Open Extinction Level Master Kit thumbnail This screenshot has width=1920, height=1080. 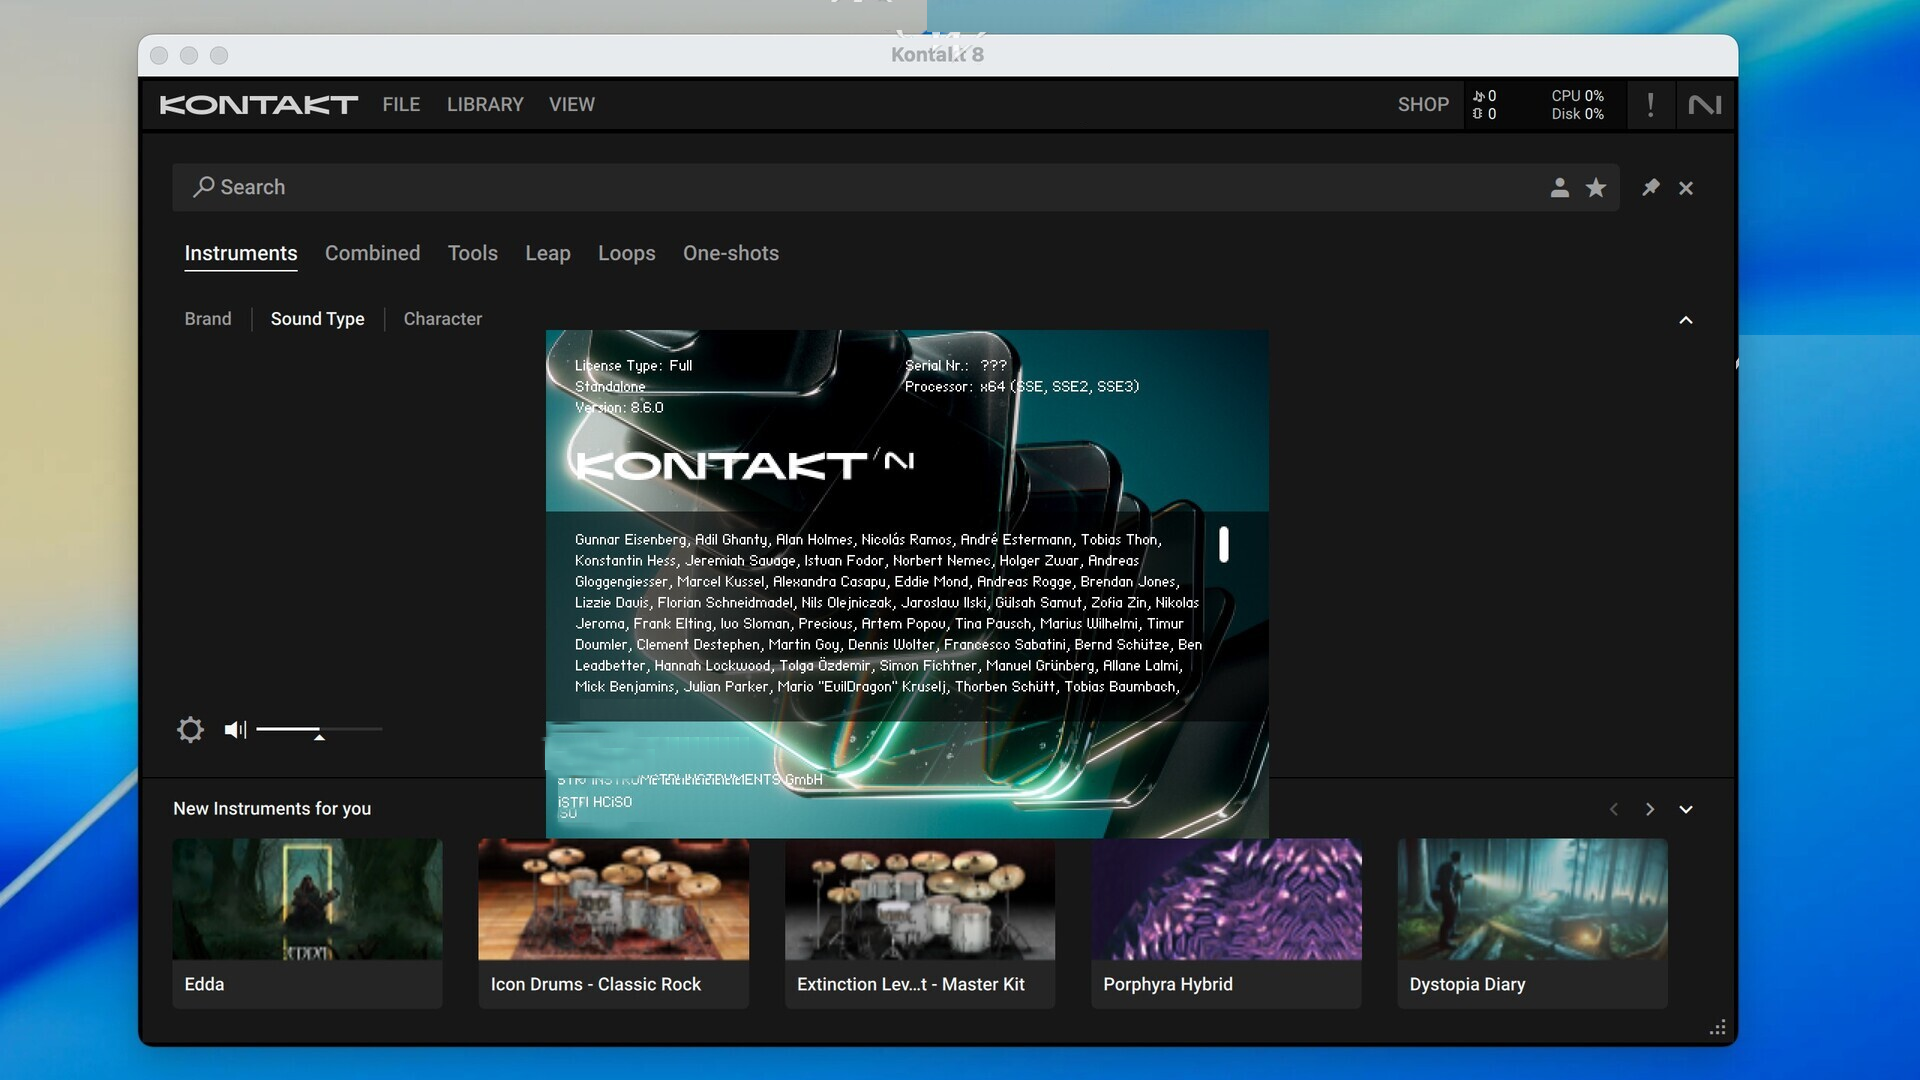[920, 899]
